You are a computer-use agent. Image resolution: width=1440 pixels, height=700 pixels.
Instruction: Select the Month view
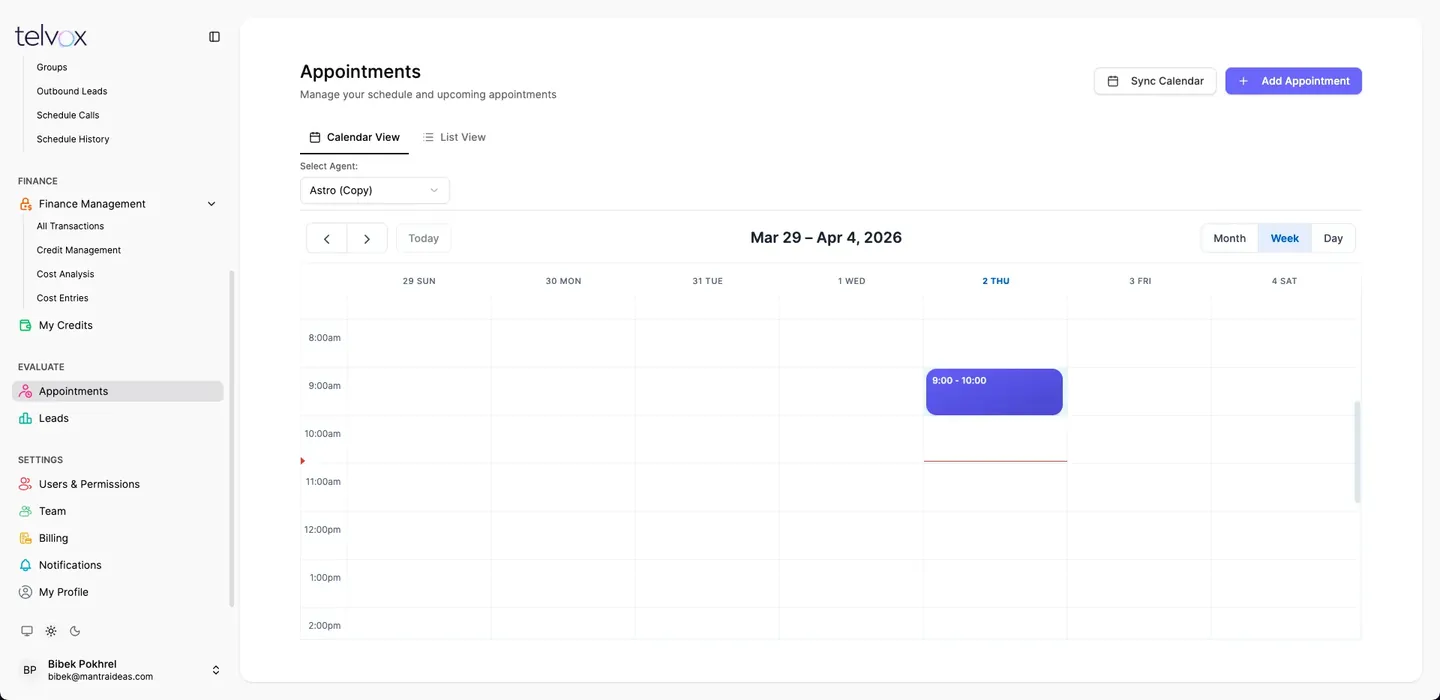[1230, 238]
